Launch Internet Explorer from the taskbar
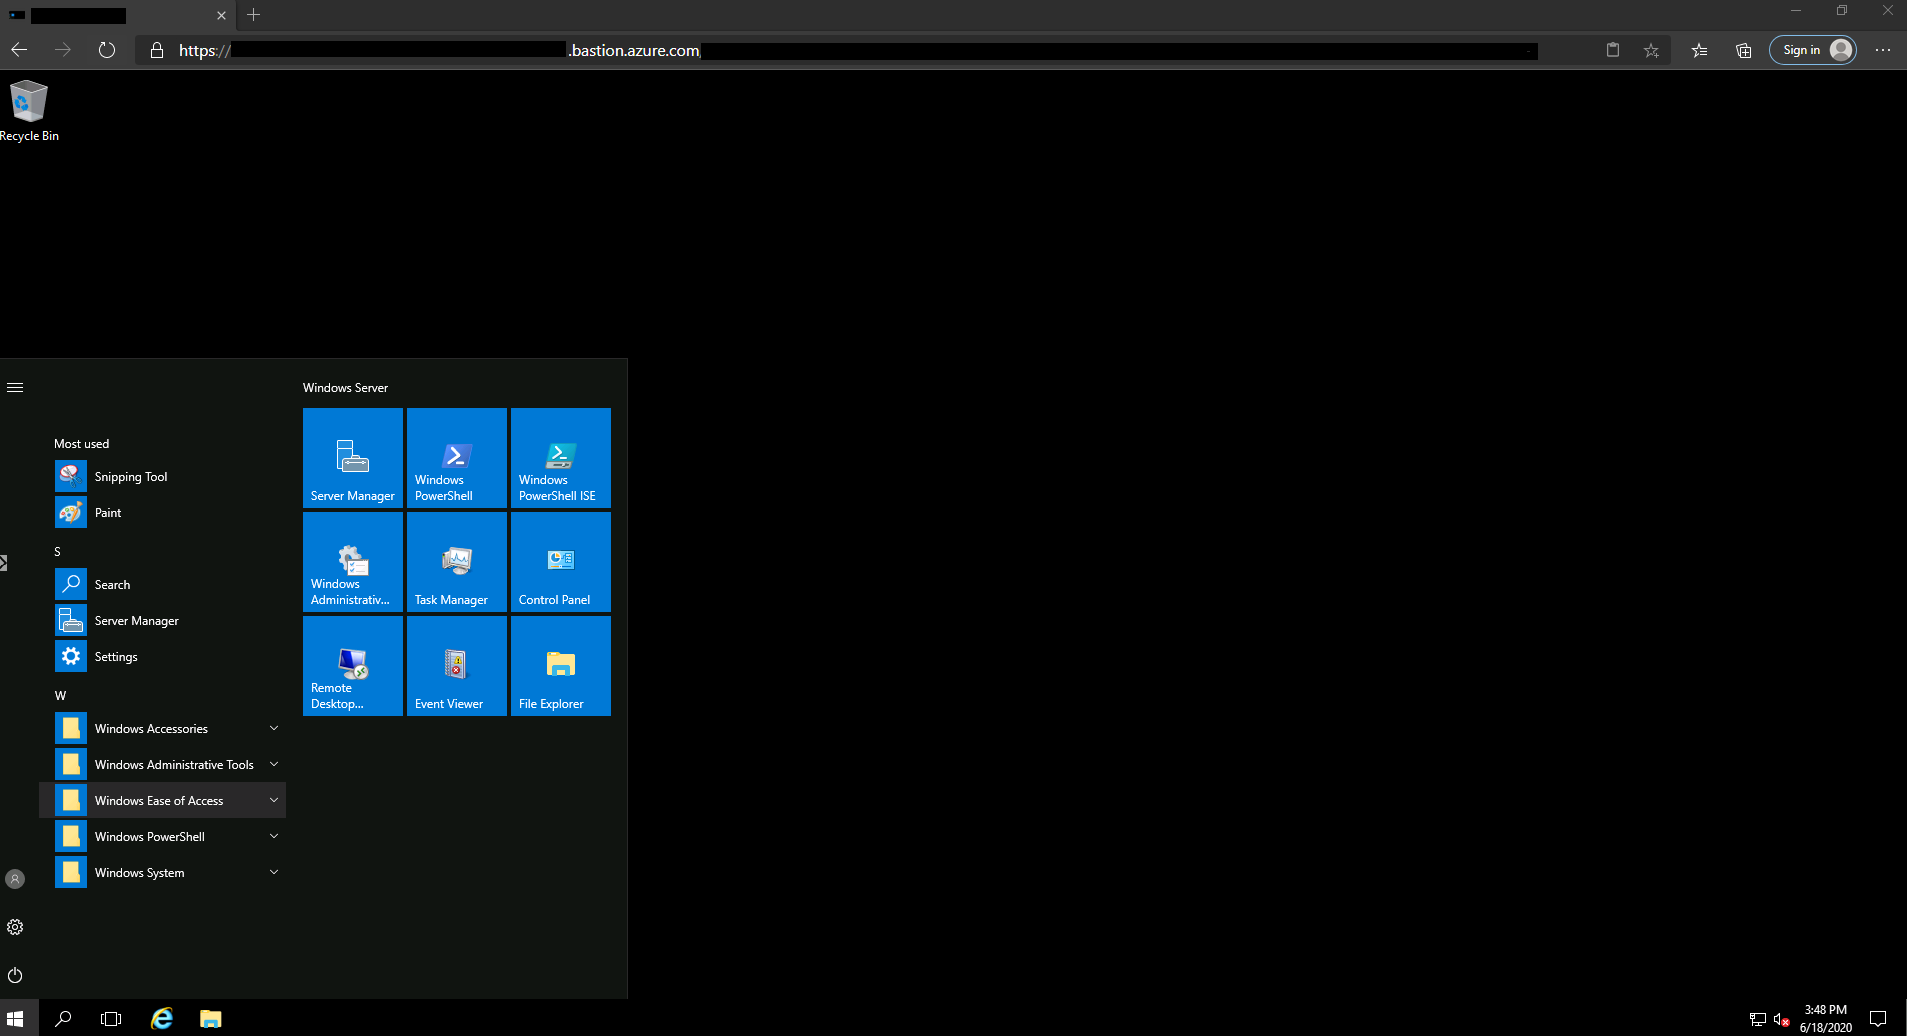This screenshot has width=1907, height=1036. [x=161, y=1018]
